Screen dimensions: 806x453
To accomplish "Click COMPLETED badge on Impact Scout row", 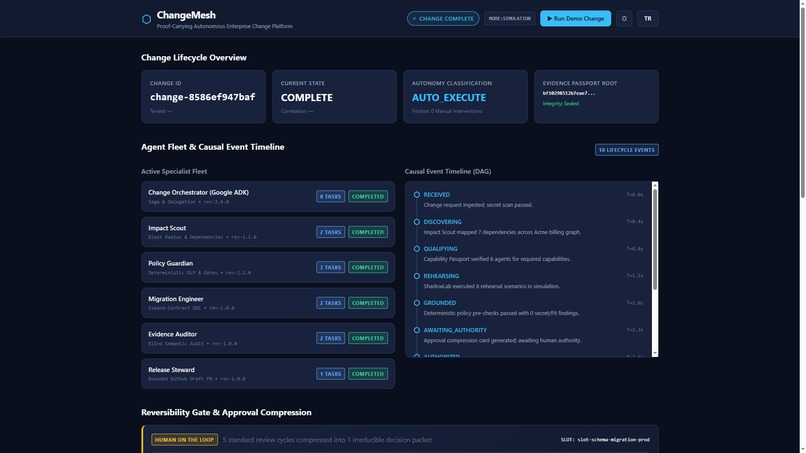I will [368, 232].
